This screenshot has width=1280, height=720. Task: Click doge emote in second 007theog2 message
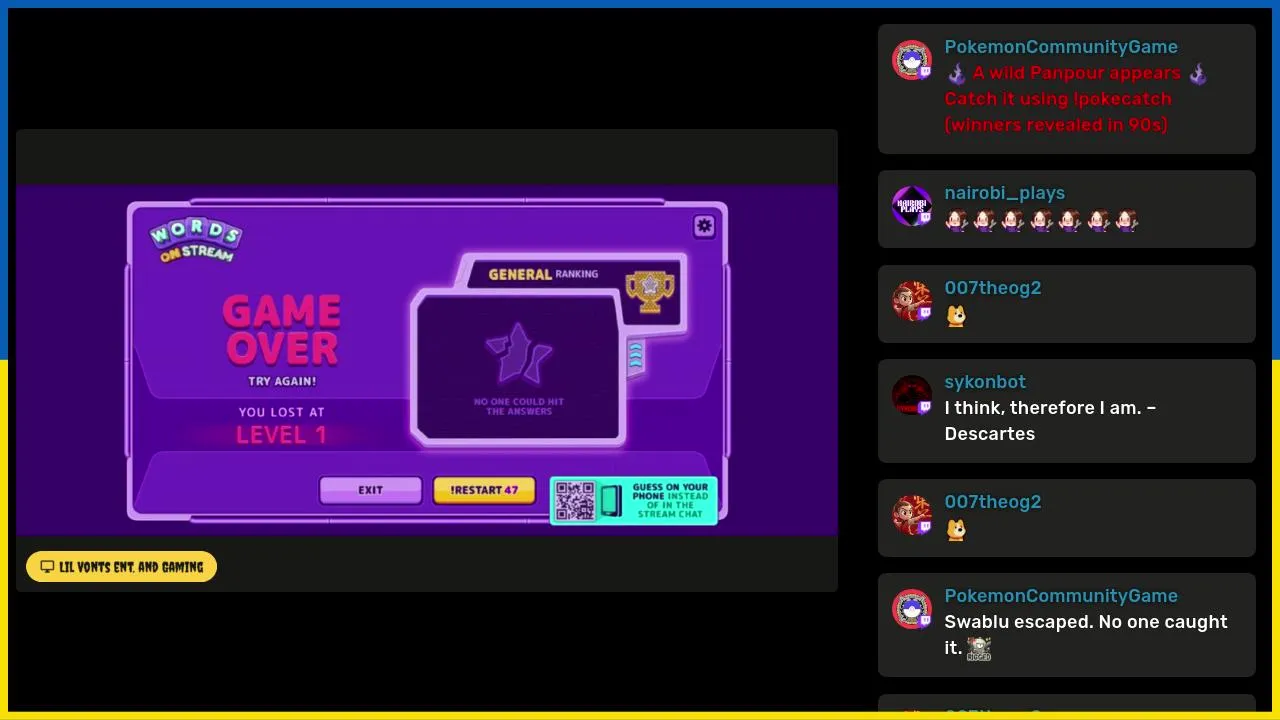pos(956,530)
